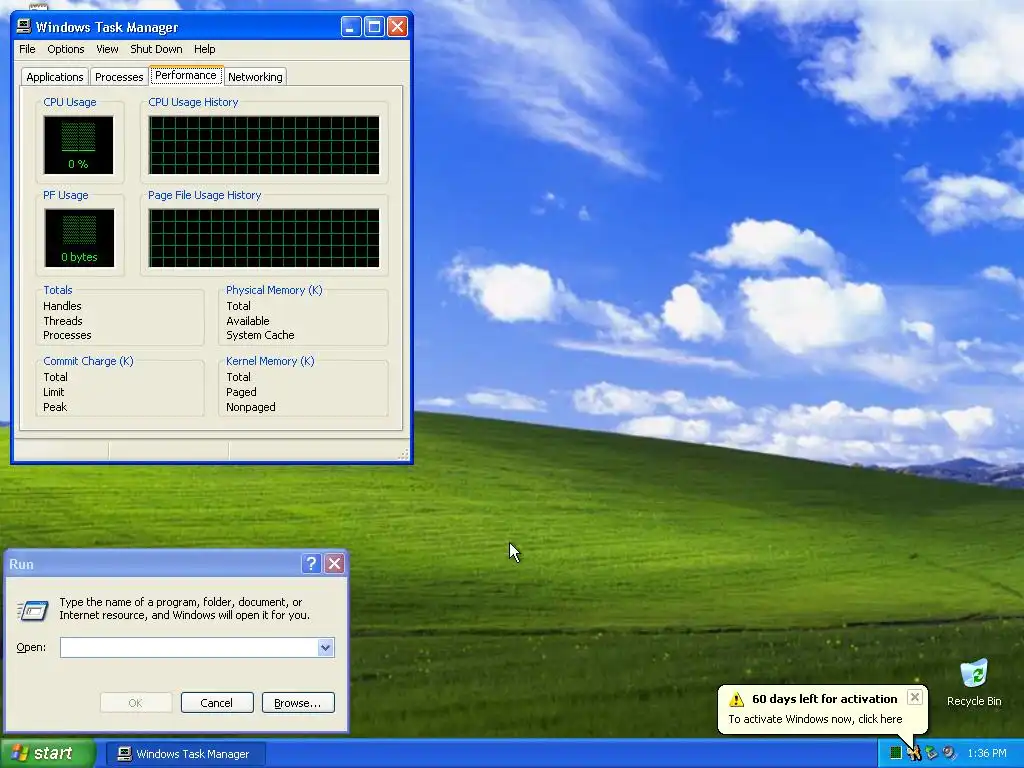
Task: Click the 'Physical Memory (K)' group heading
Action: pyautogui.click(x=274, y=290)
